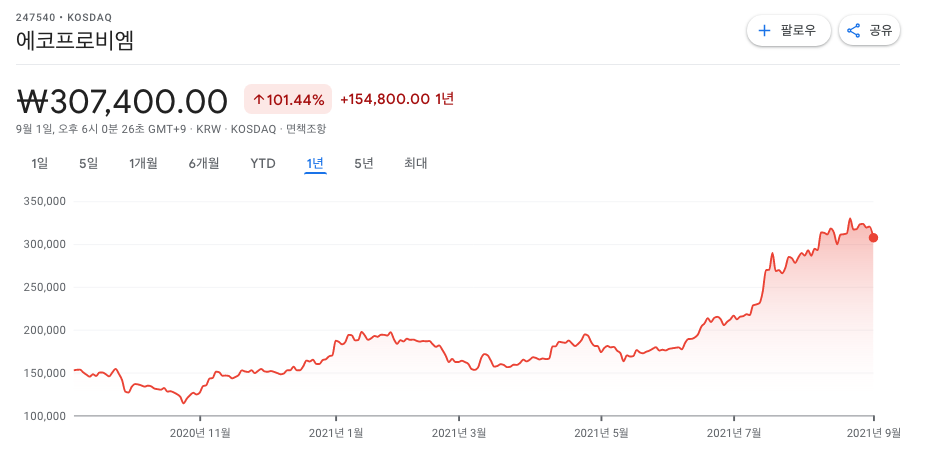The width and height of the screenshot is (930, 451).
Task: Click the 300,000 y-axis label
Action: (44, 244)
